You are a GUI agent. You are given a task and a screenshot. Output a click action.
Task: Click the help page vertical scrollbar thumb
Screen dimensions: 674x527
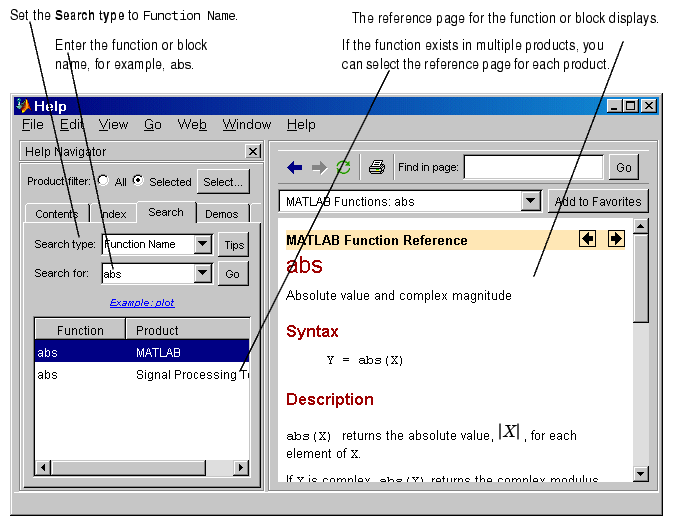(640, 278)
